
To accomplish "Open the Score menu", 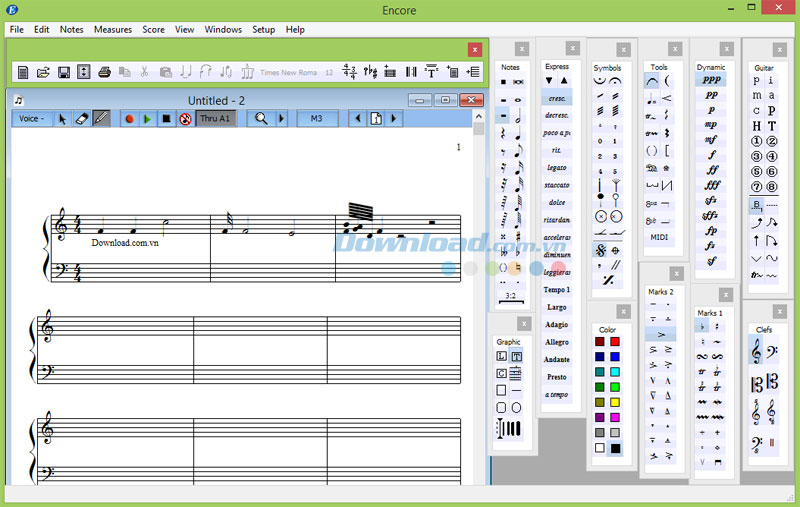I will point(153,30).
